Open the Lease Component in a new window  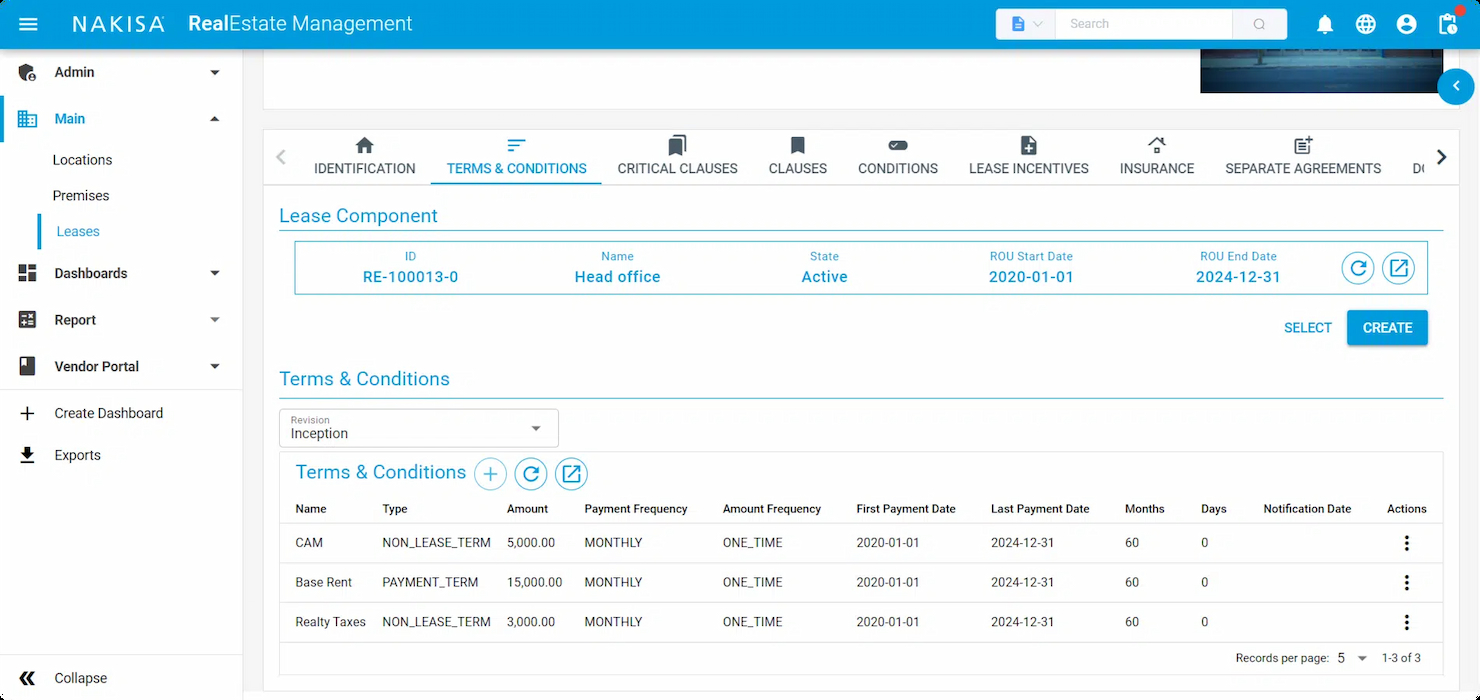tap(1398, 268)
